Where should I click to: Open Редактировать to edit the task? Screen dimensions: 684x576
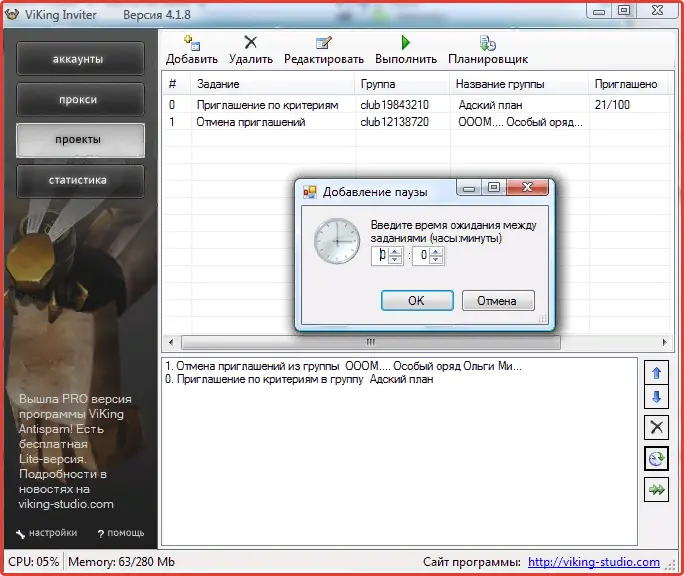coord(324,50)
